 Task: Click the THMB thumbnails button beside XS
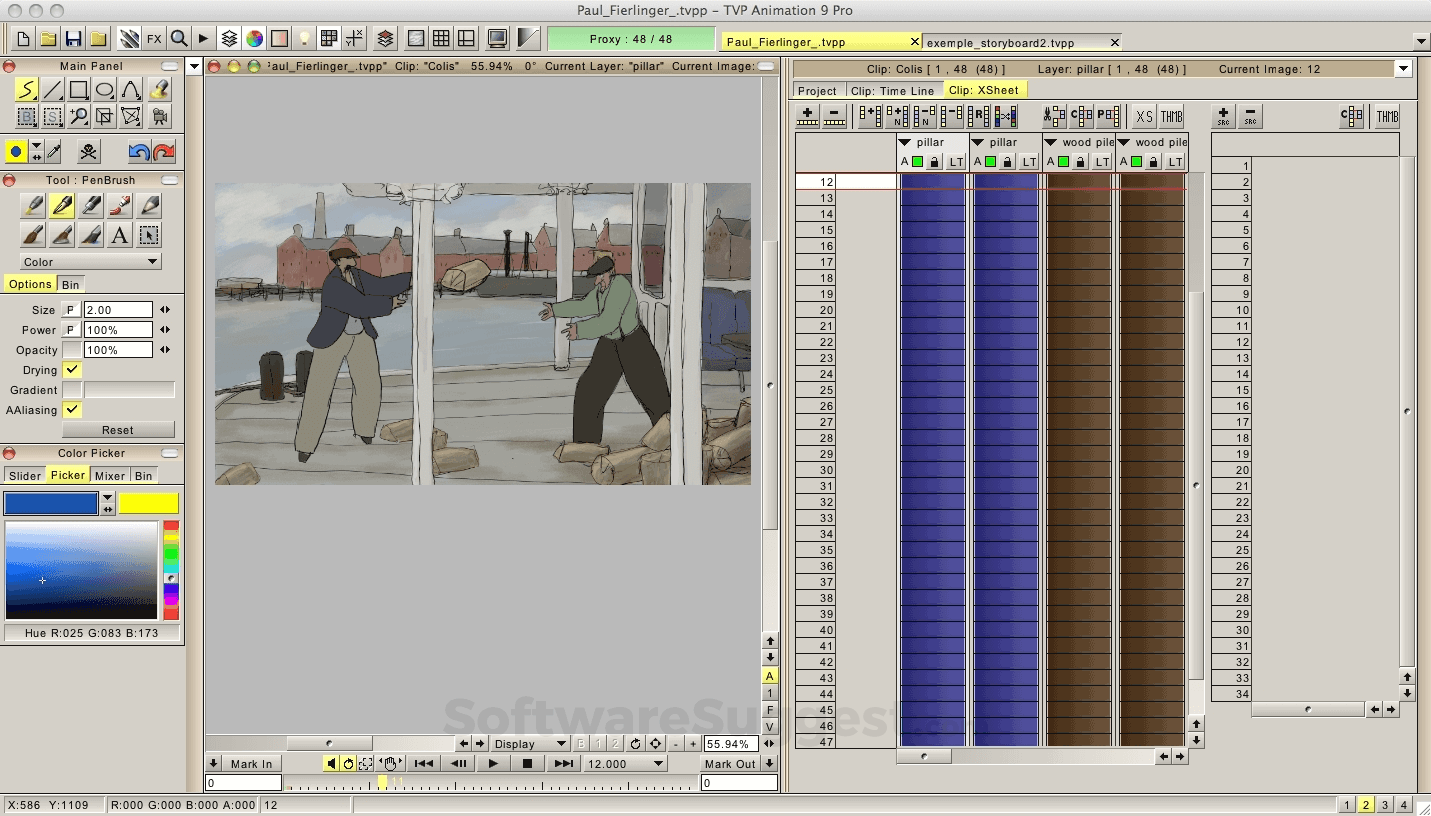coord(1171,117)
